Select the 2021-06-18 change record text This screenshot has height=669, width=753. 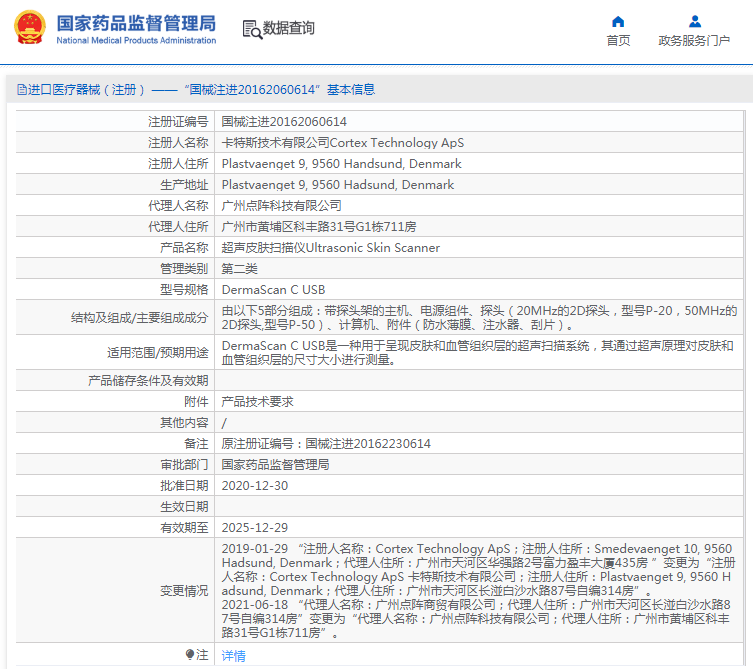(x=476, y=619)
